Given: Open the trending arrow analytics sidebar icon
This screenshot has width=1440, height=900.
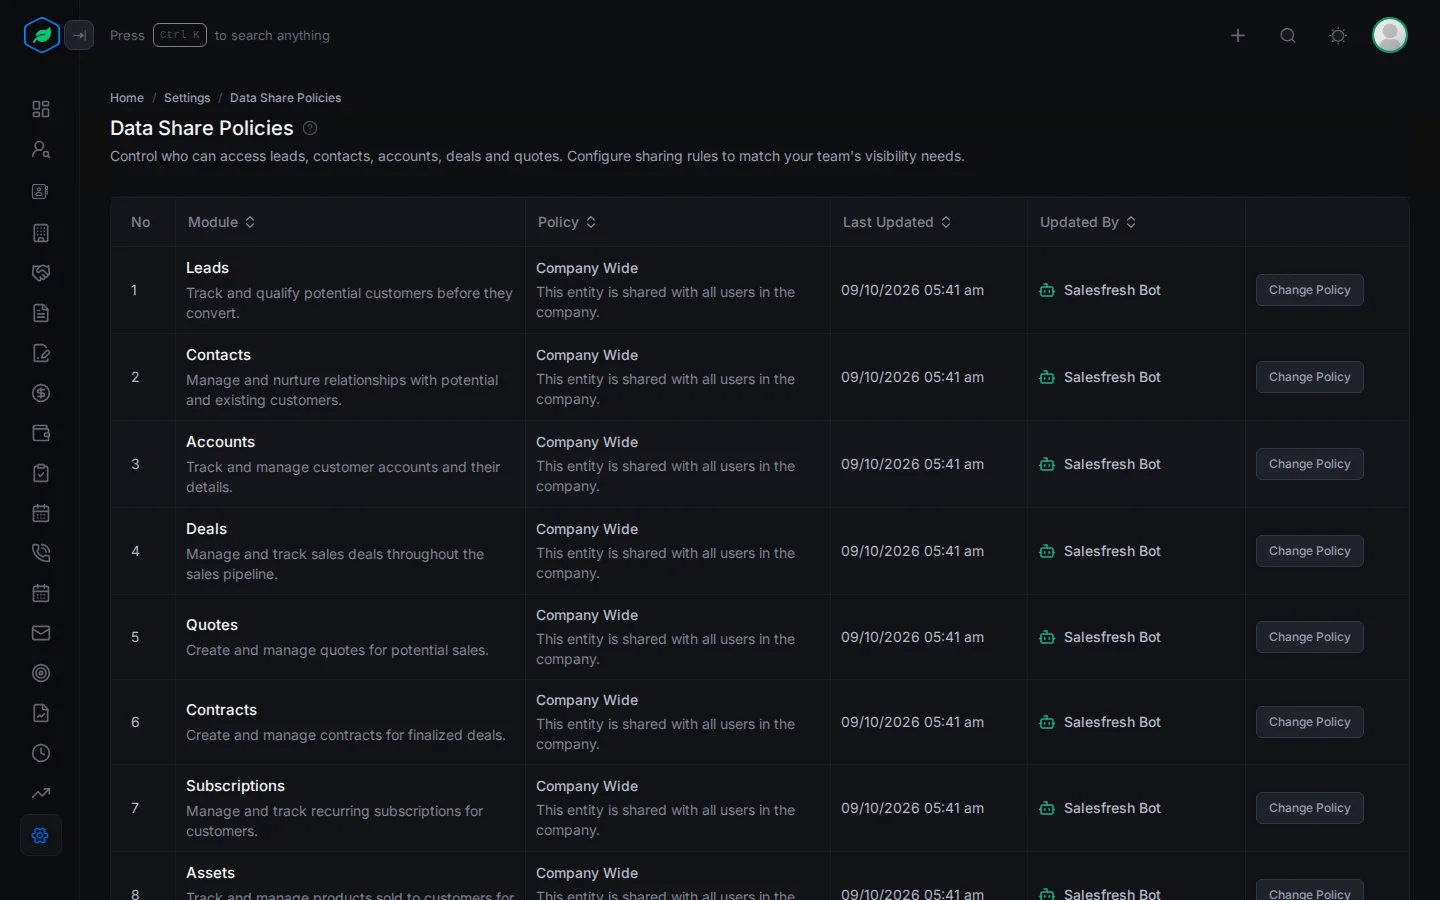Looking at the screenshot, I should tap(41, 793).
